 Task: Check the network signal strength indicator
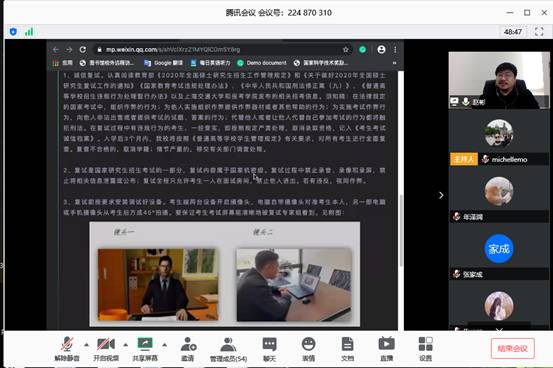click(29, 32)
